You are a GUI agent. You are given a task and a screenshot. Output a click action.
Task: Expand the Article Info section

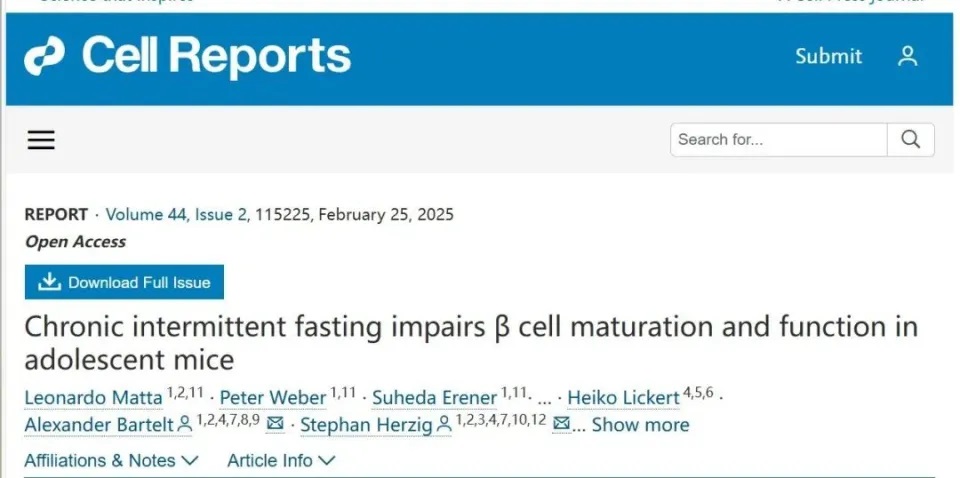point(281,460)
